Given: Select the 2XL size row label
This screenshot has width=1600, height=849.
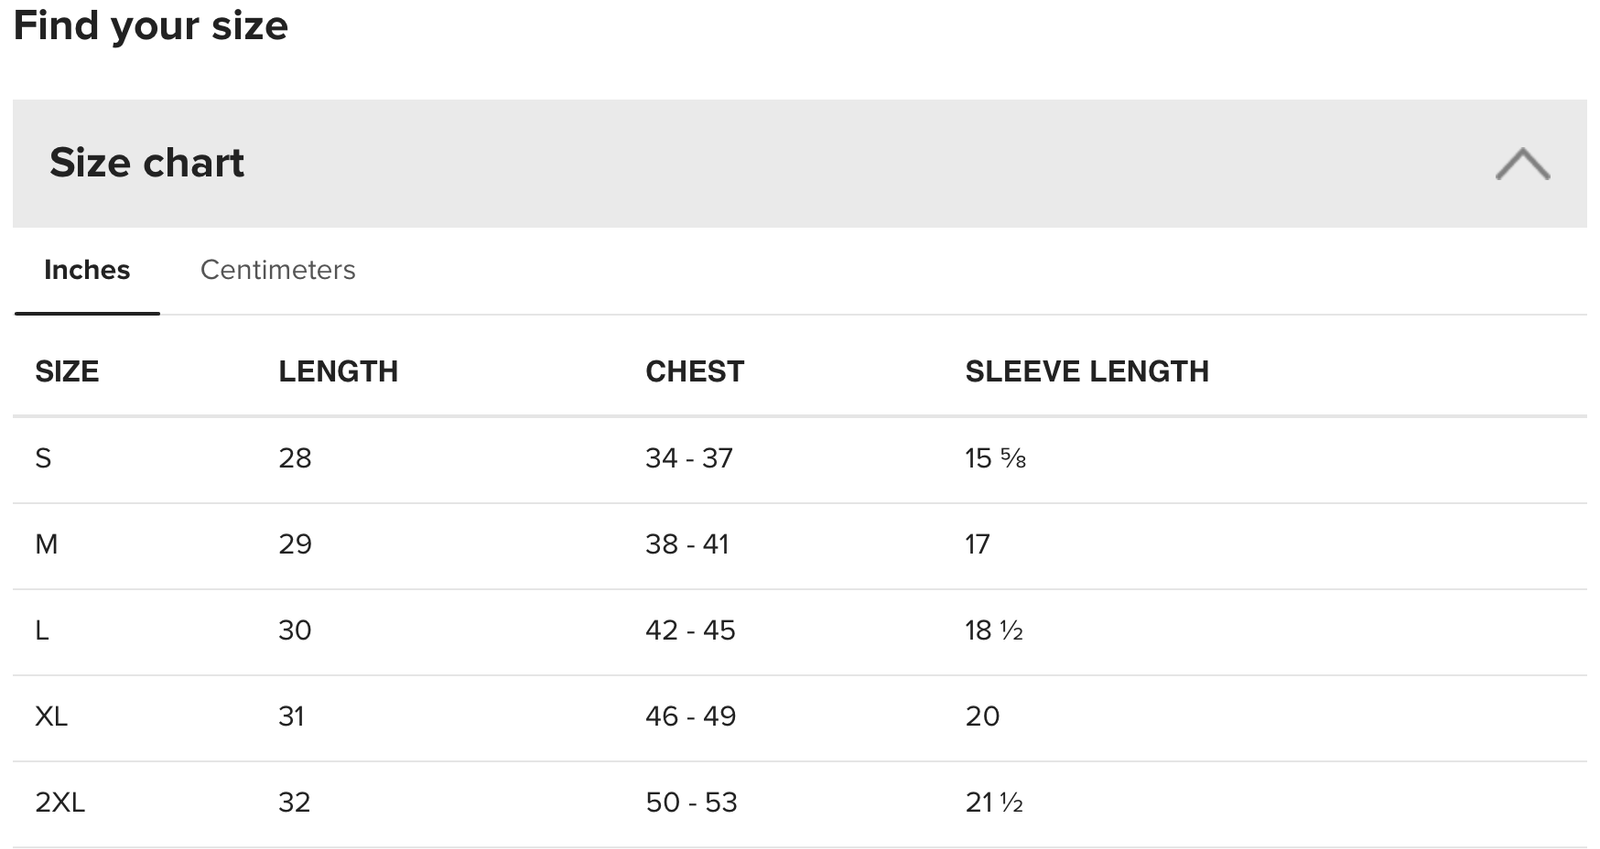Looking at the screenshot, I should click(x=60, y=802).
